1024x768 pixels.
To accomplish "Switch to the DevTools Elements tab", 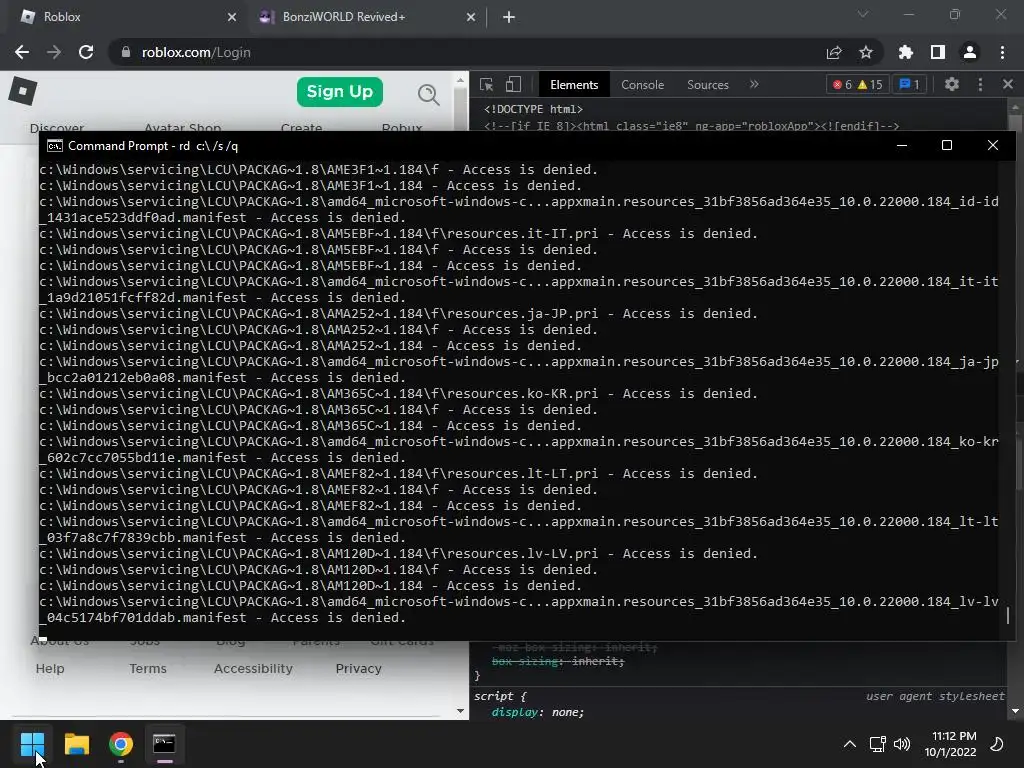I will coord(574,85).
